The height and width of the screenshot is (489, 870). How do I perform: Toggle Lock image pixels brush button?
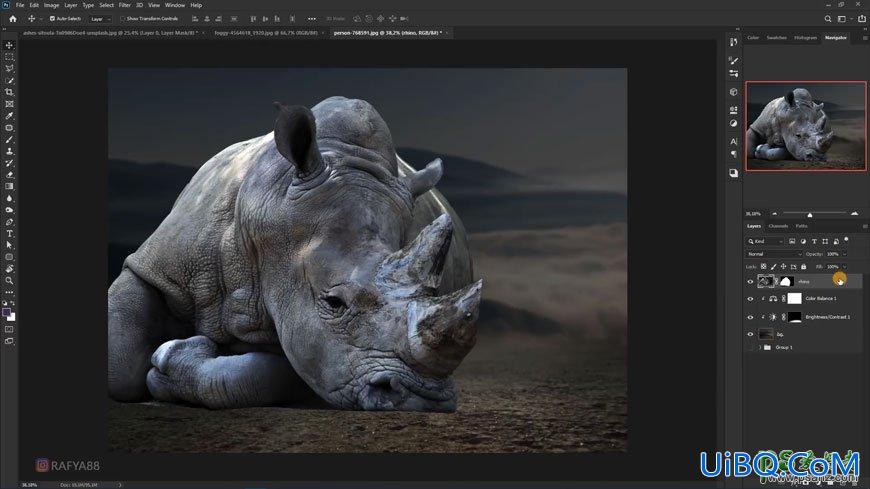coord(773,267)
